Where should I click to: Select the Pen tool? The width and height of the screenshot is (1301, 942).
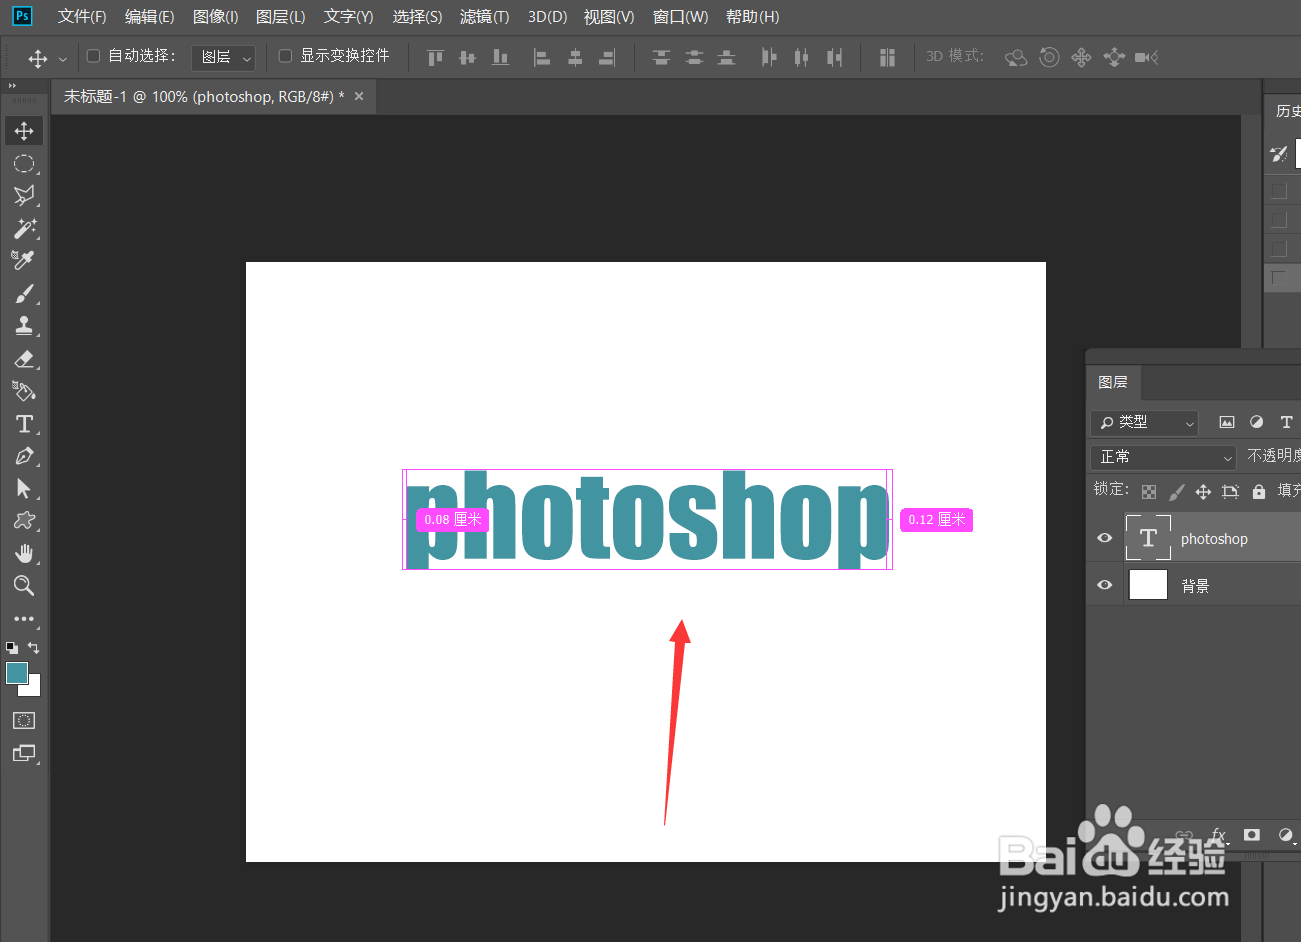pos(24,456)
